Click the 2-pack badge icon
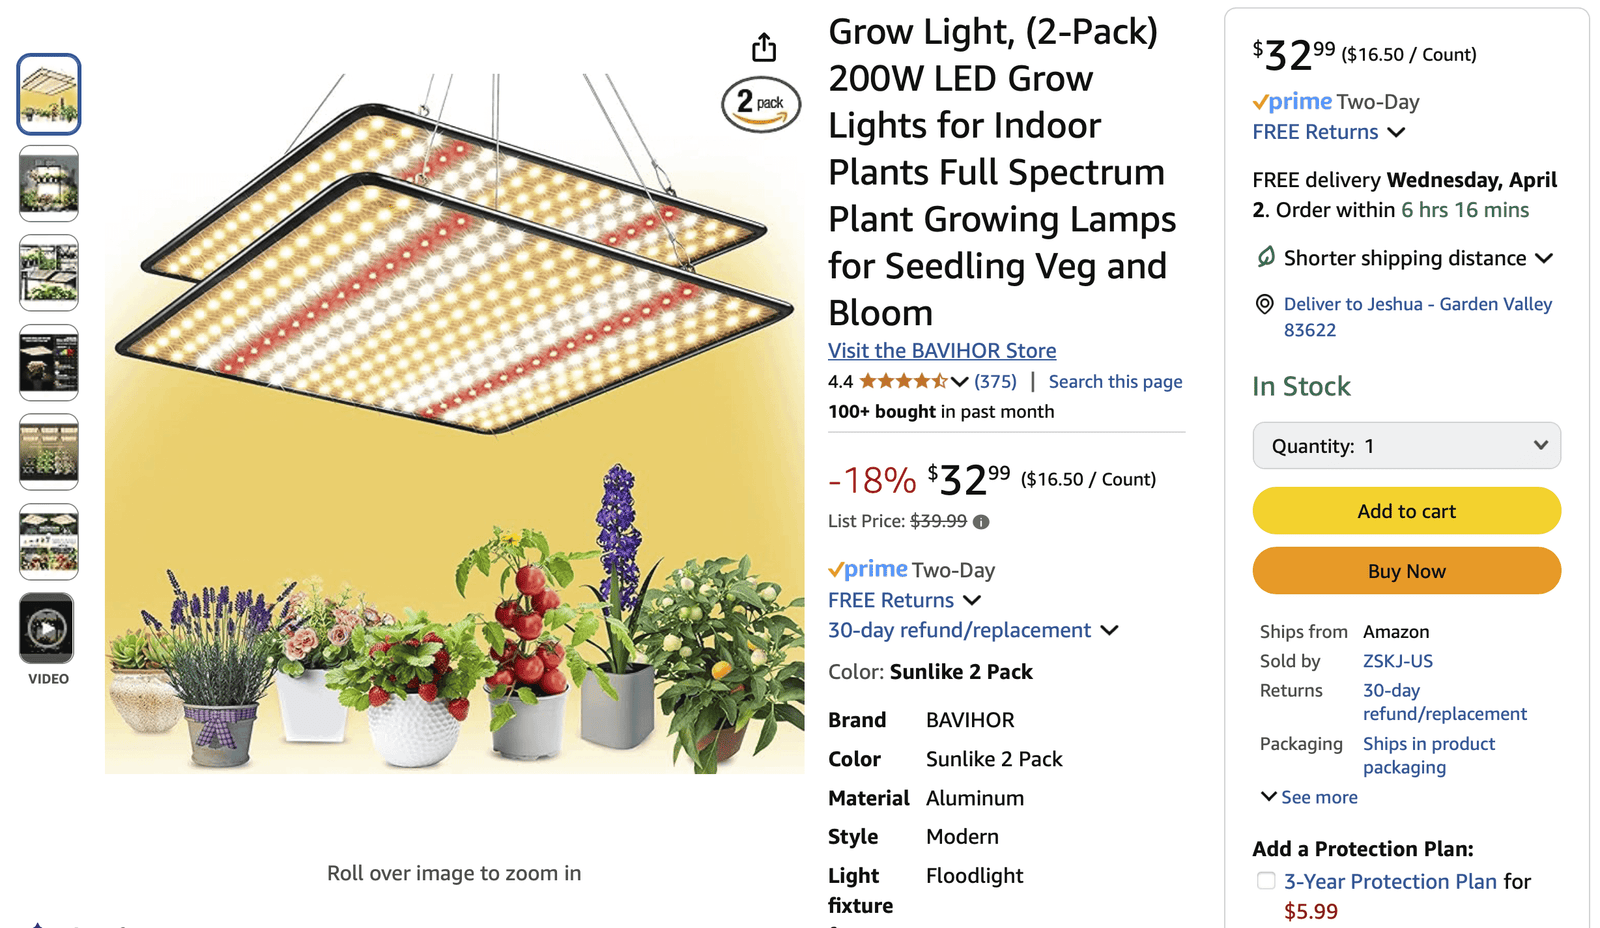Screen dimensions: 1600x928 pyautogui.click(x=762, y=103)
